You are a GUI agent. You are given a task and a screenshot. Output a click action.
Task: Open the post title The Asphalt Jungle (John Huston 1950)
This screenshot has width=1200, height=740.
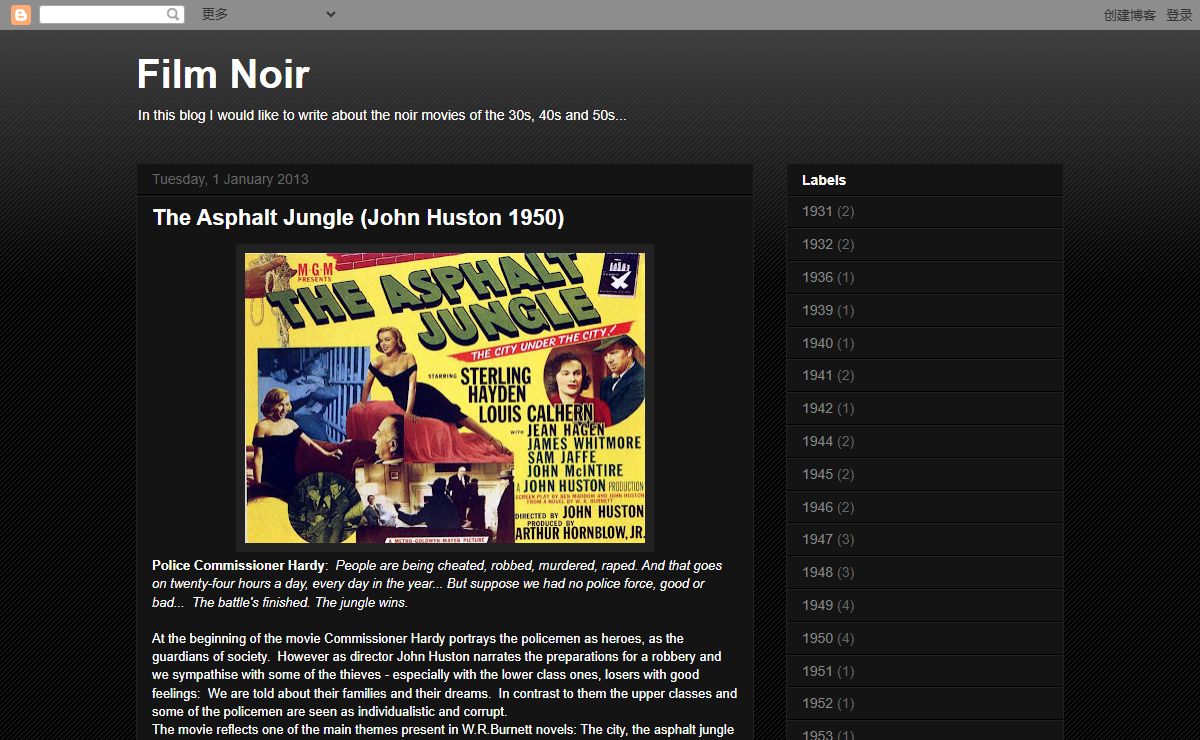(x=358, y=218)
